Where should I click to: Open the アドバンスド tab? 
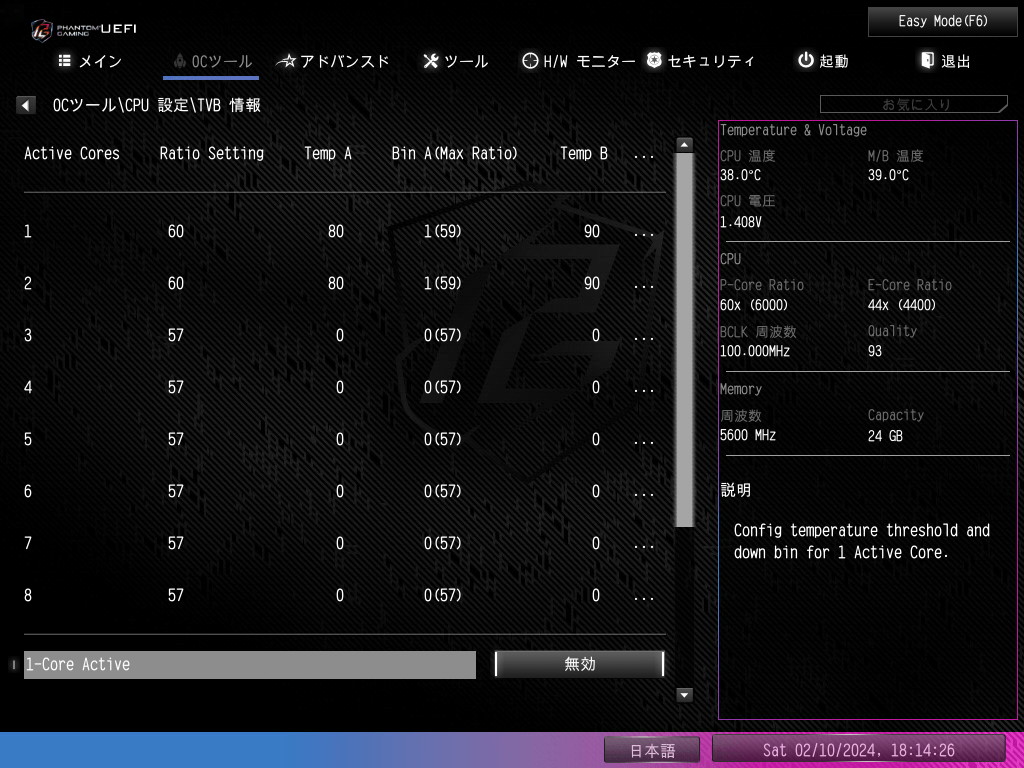click(x=332, y=61)
